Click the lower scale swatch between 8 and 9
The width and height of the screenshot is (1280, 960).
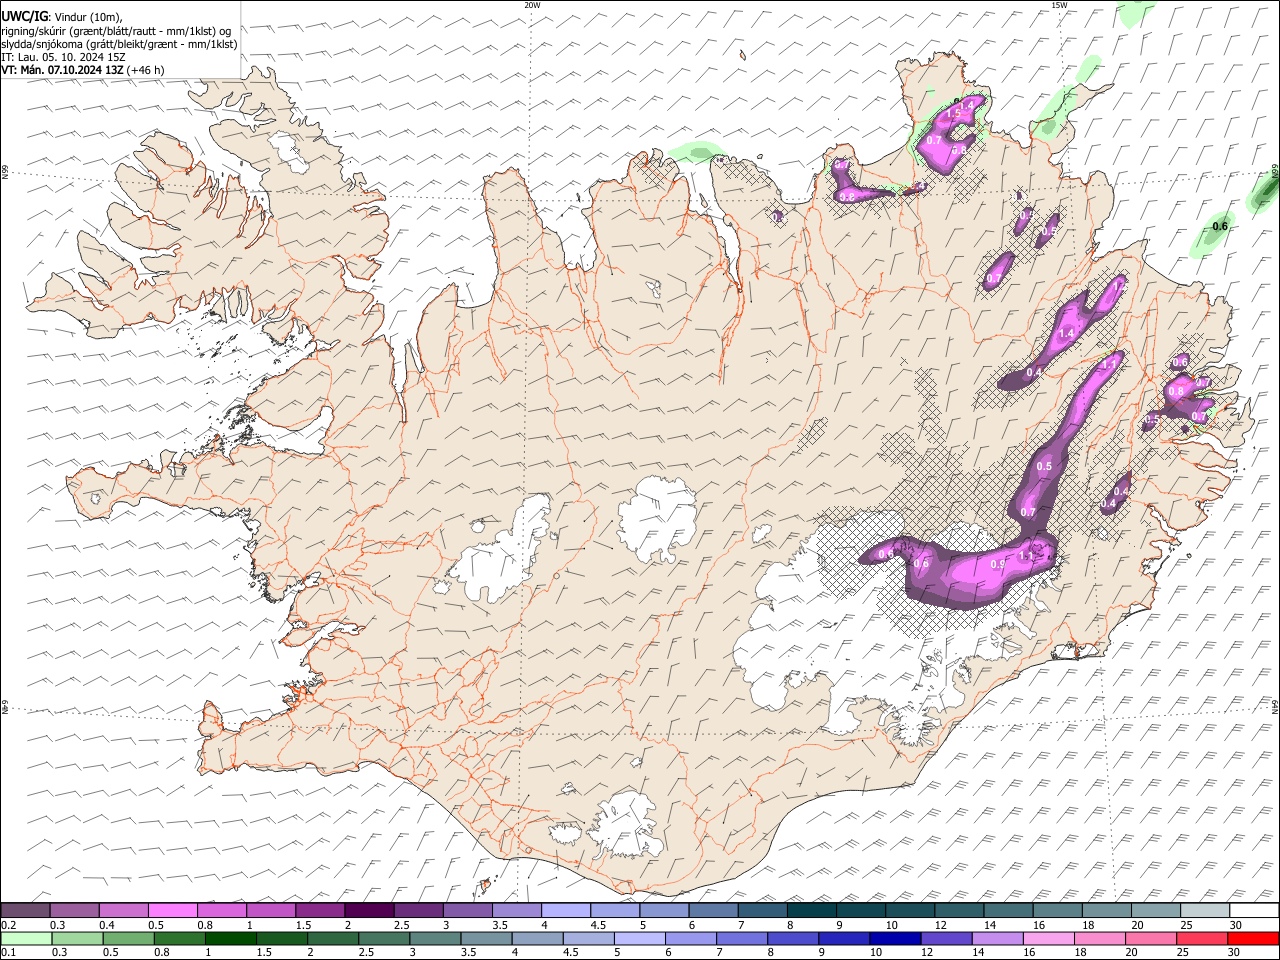(793, 938)
